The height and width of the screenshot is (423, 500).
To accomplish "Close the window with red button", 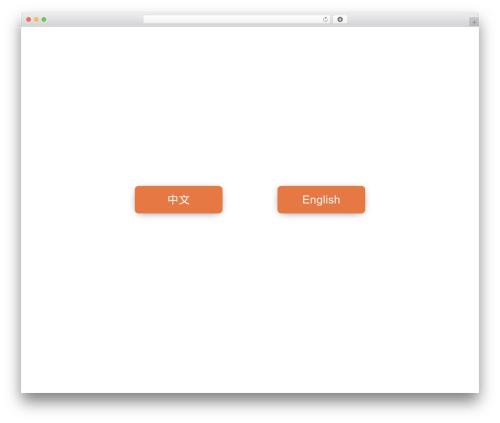I will tap(29, 19).
